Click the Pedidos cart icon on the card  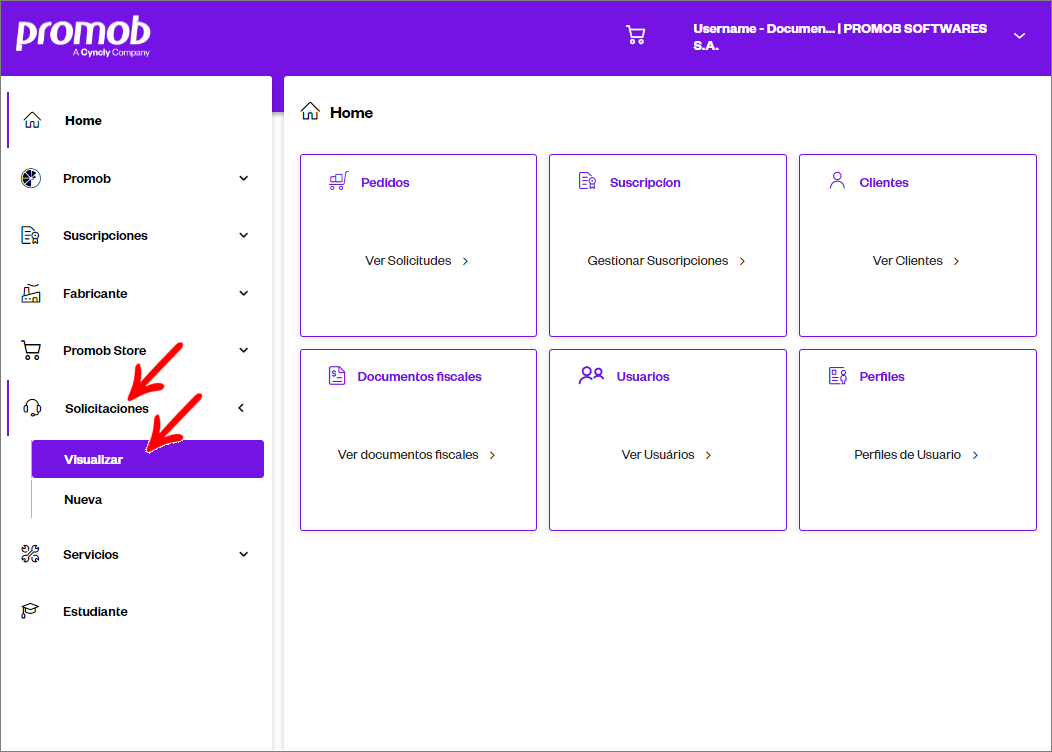click(x=339, y=181)
